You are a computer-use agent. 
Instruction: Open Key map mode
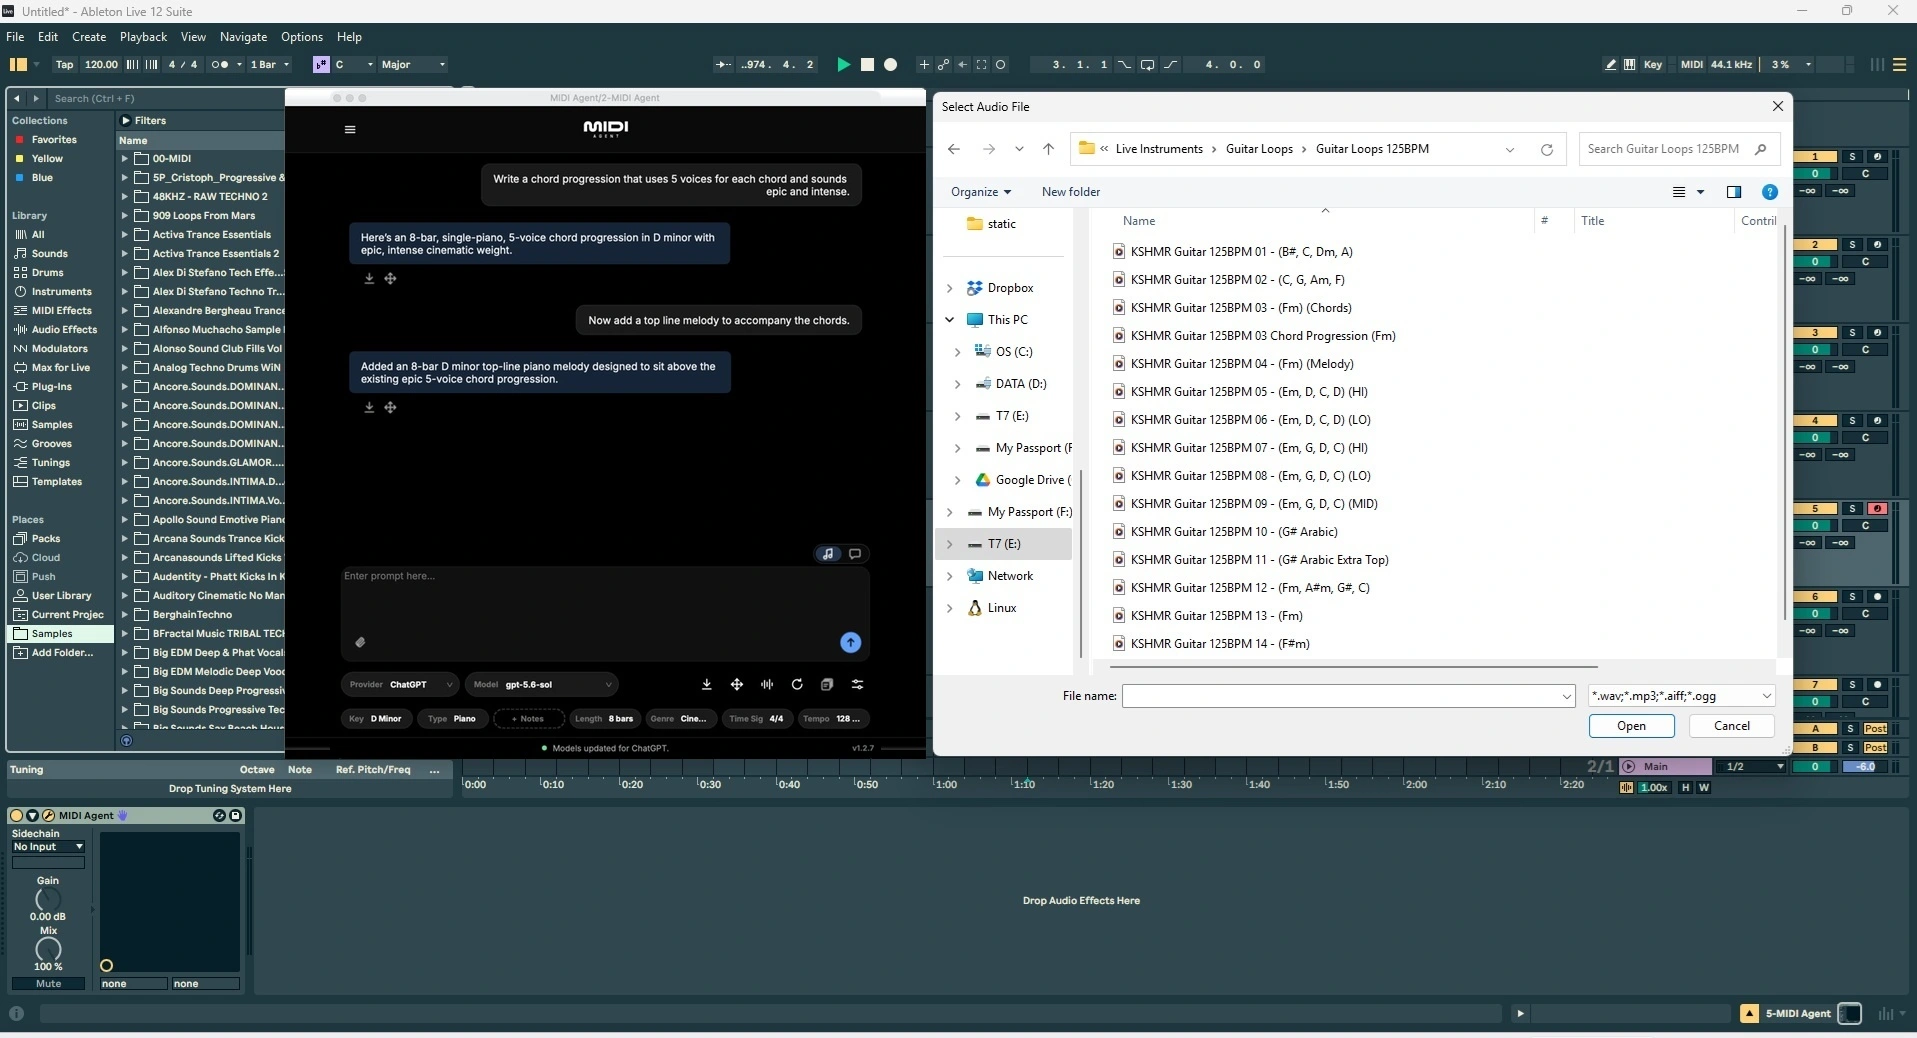tap(1652, 64)
